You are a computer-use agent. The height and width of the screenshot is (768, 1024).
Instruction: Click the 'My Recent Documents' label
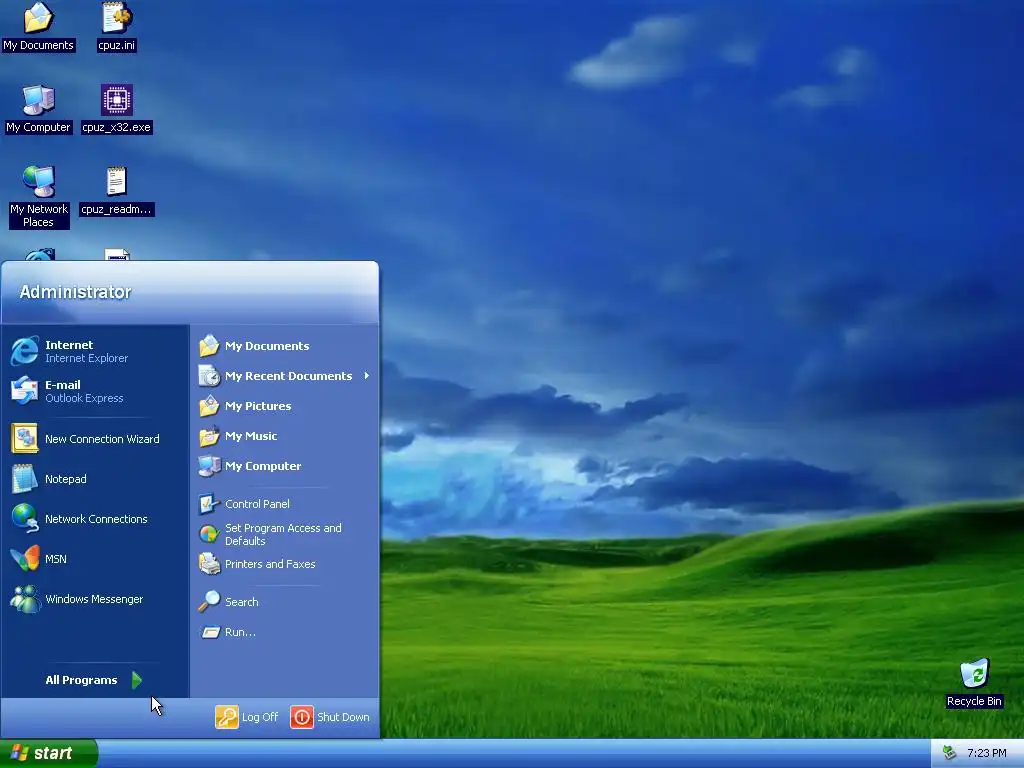pos(289,376)
